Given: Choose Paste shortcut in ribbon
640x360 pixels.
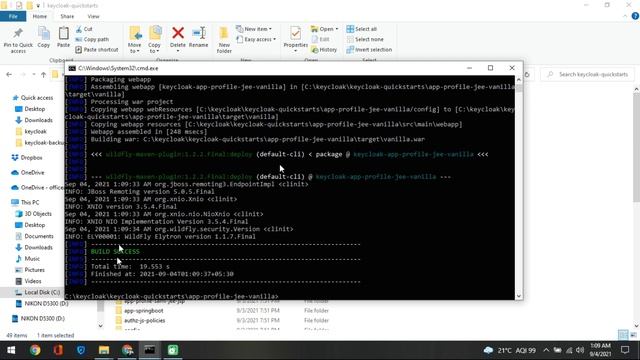Looking at the screenshot, I should pyautogui.click(x=97, y=49).
